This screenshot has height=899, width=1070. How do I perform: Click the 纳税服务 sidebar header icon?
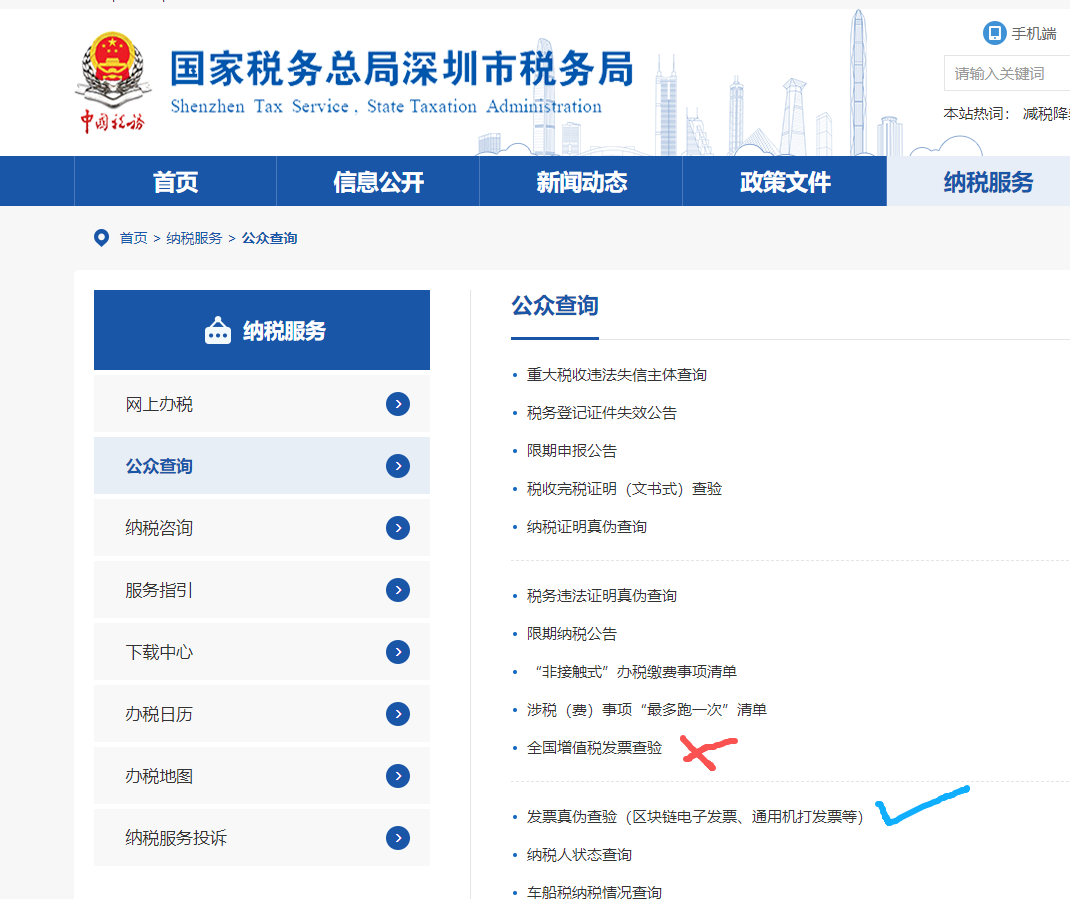click(218, 330)
